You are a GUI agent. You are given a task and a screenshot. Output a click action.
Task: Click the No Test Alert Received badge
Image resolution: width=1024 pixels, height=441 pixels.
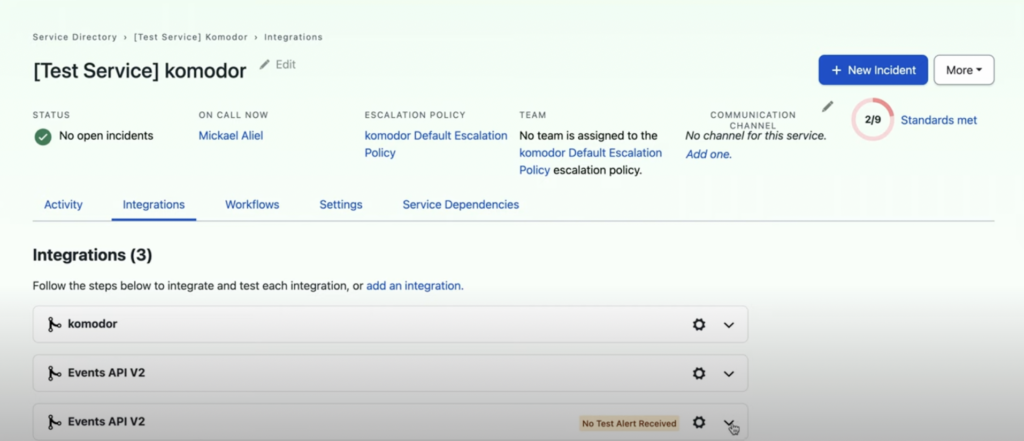pyautogui.click(x=629, y=423)
